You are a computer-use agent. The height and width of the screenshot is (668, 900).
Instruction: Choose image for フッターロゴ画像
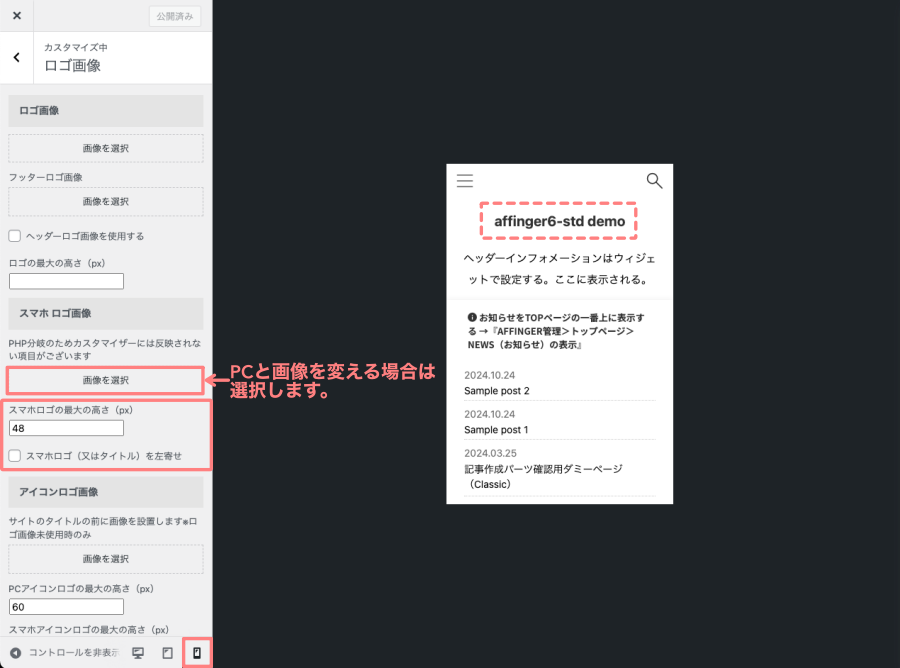point(105,201)
